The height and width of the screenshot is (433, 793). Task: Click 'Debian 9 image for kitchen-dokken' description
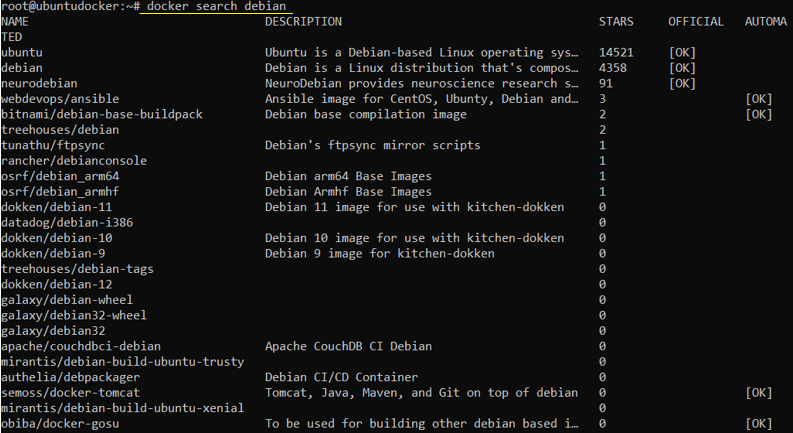tap(380, 253)
